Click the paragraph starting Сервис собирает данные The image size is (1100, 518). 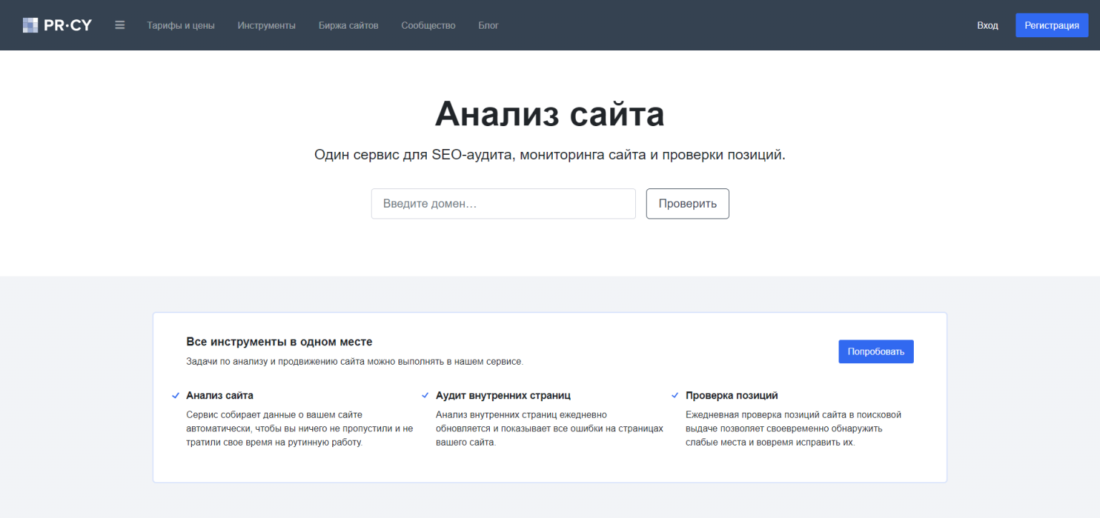(300, 429)
